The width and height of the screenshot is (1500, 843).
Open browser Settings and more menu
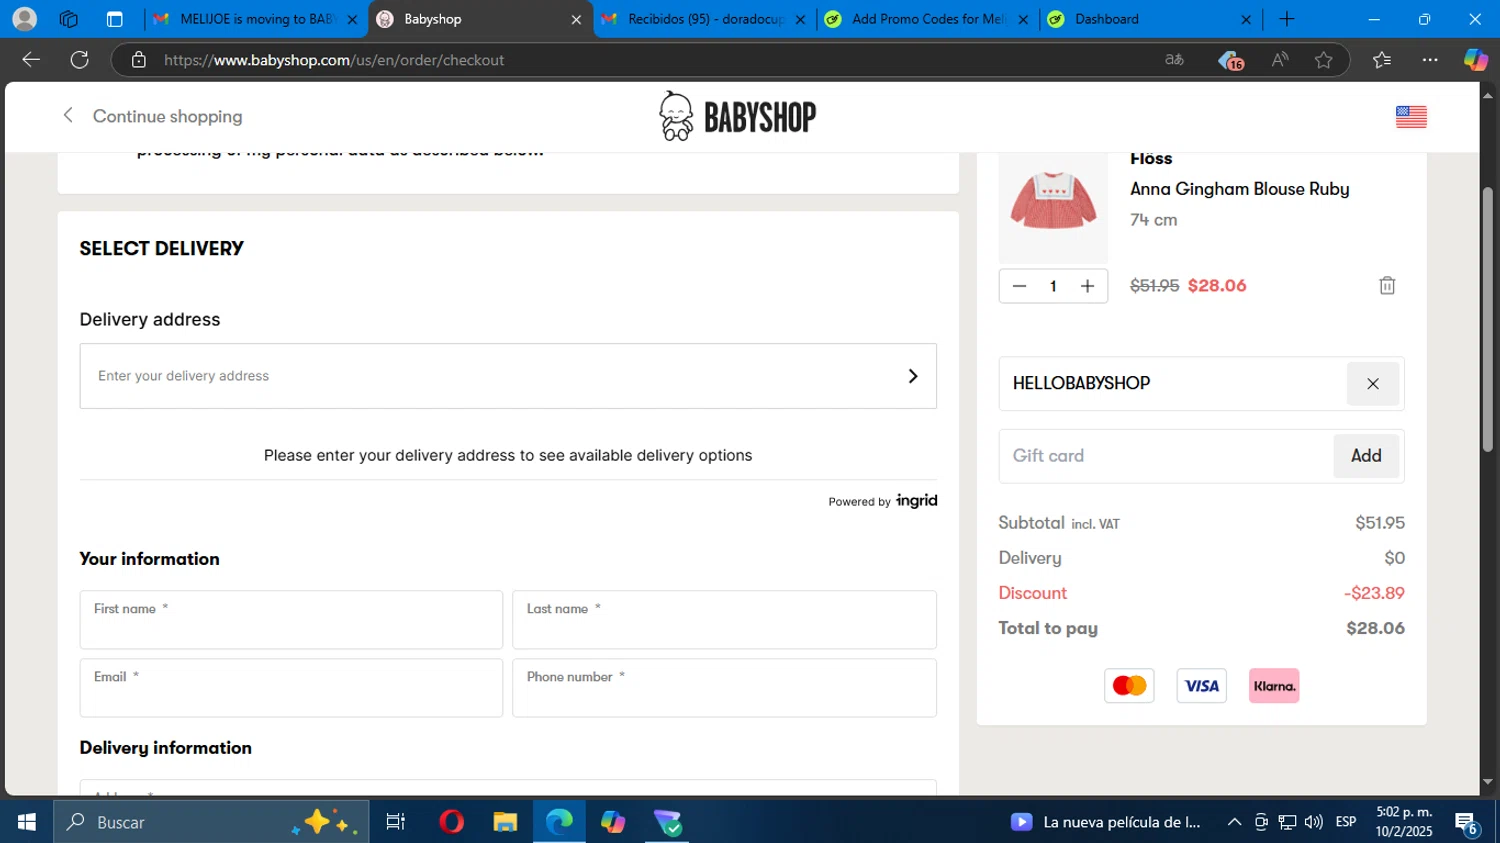(x=1430, y=60)
